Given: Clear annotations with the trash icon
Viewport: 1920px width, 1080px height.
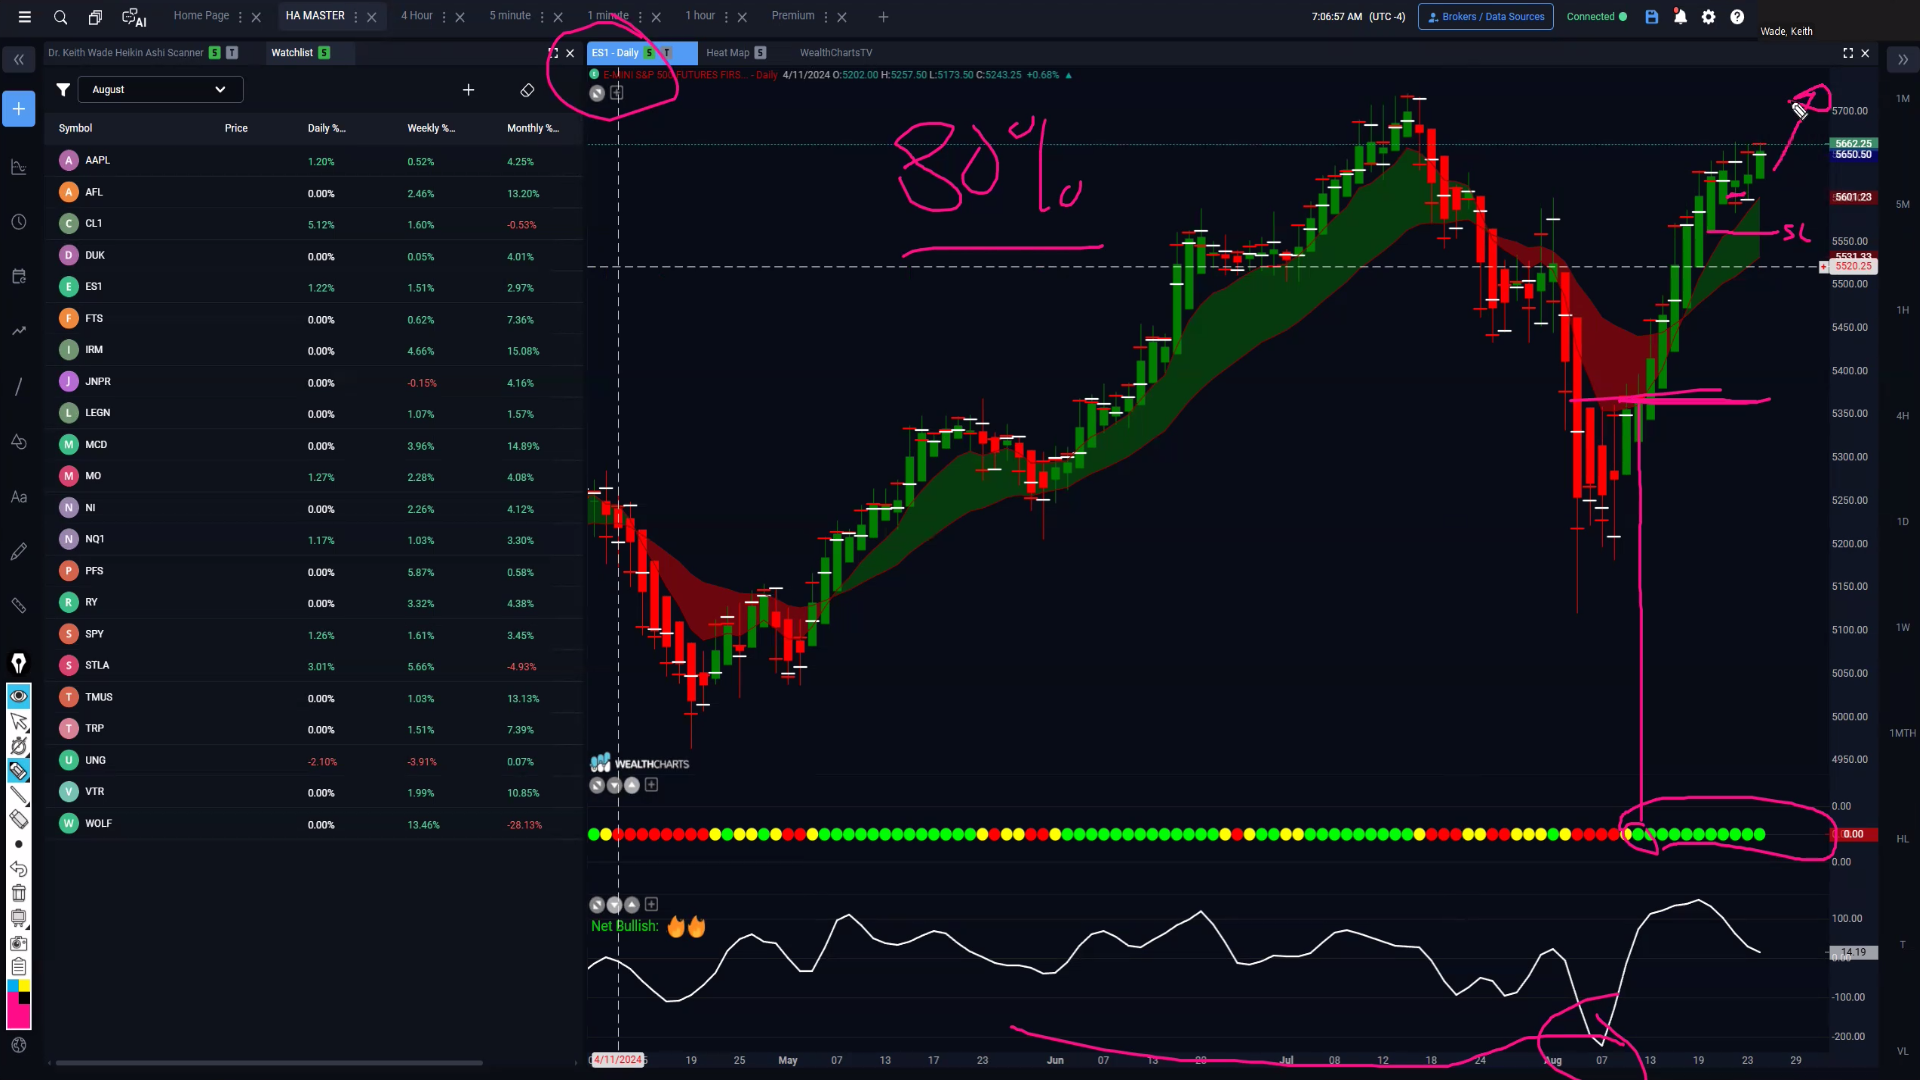Looking at the screenshot, I should pos(19,893).
